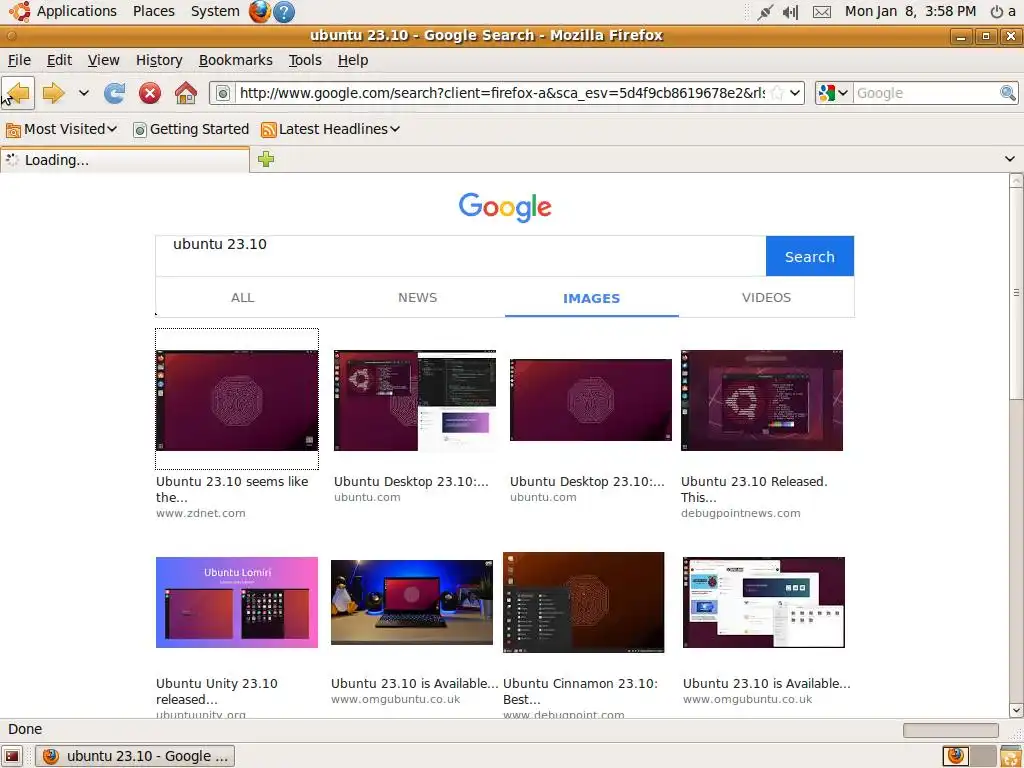1024x768 pixels.
Task: Open the System menu in top panel
Action: coord(216,11)
